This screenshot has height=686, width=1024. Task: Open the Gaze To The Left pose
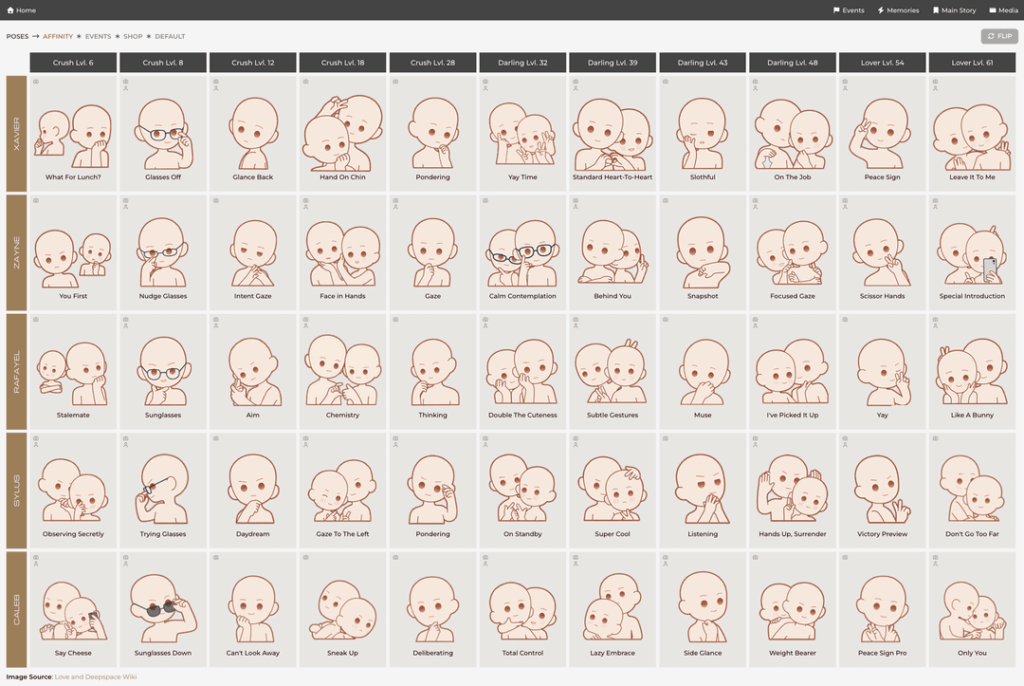(x=343, y=490)
